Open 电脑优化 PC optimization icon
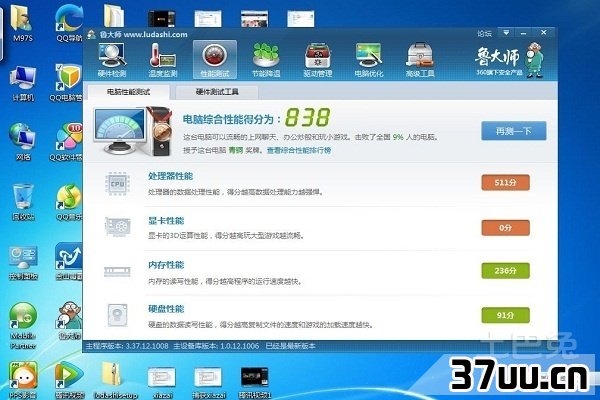 pyautogui.click(x=369, y=60)
